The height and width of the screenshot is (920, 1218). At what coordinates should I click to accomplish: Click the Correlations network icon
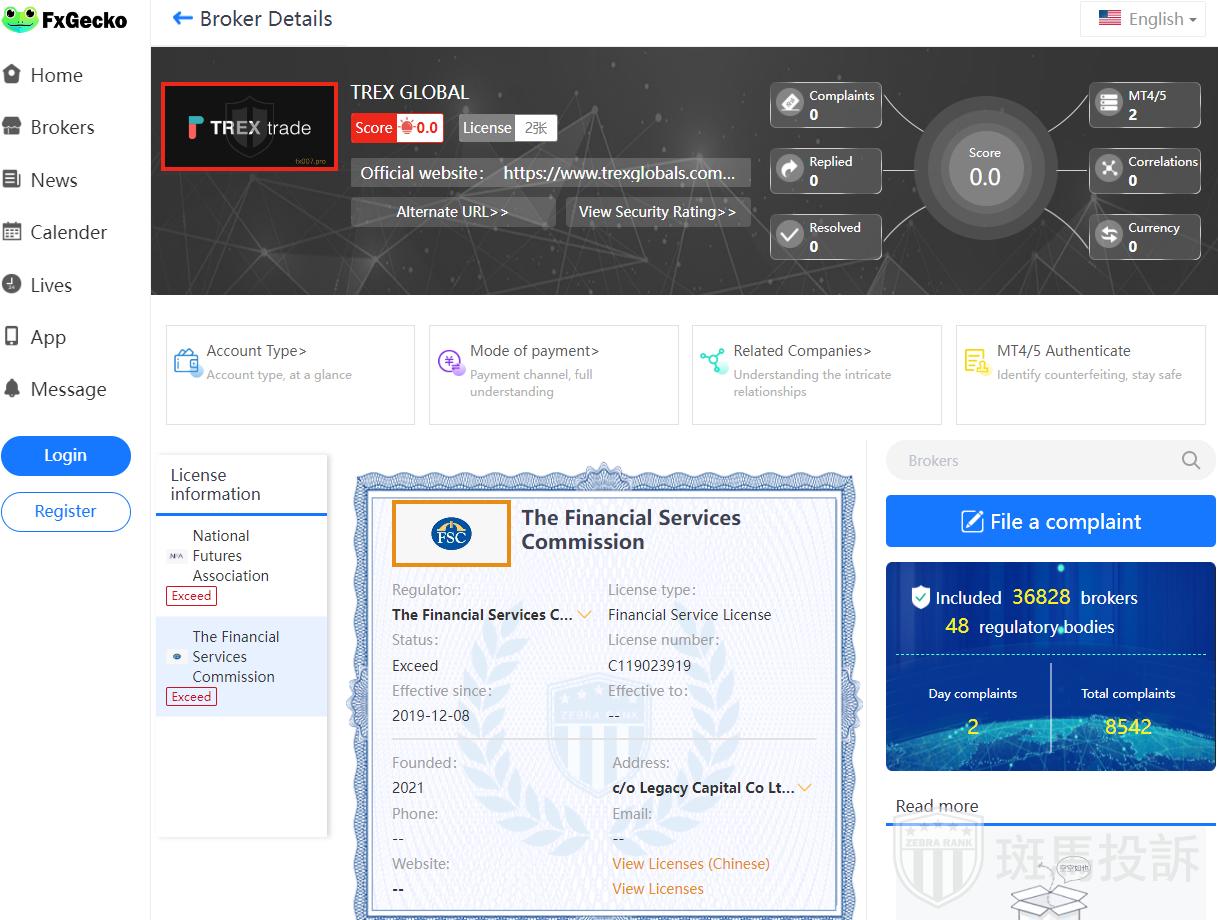[x=1109, y=170]
